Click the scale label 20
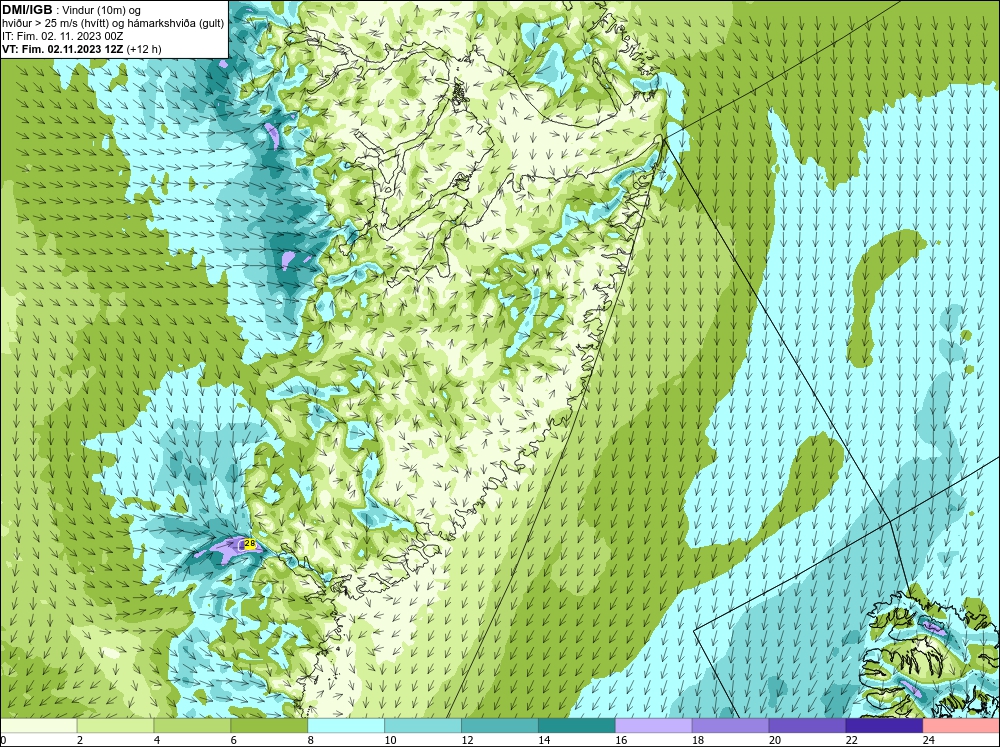 click(x=774, y=740)
